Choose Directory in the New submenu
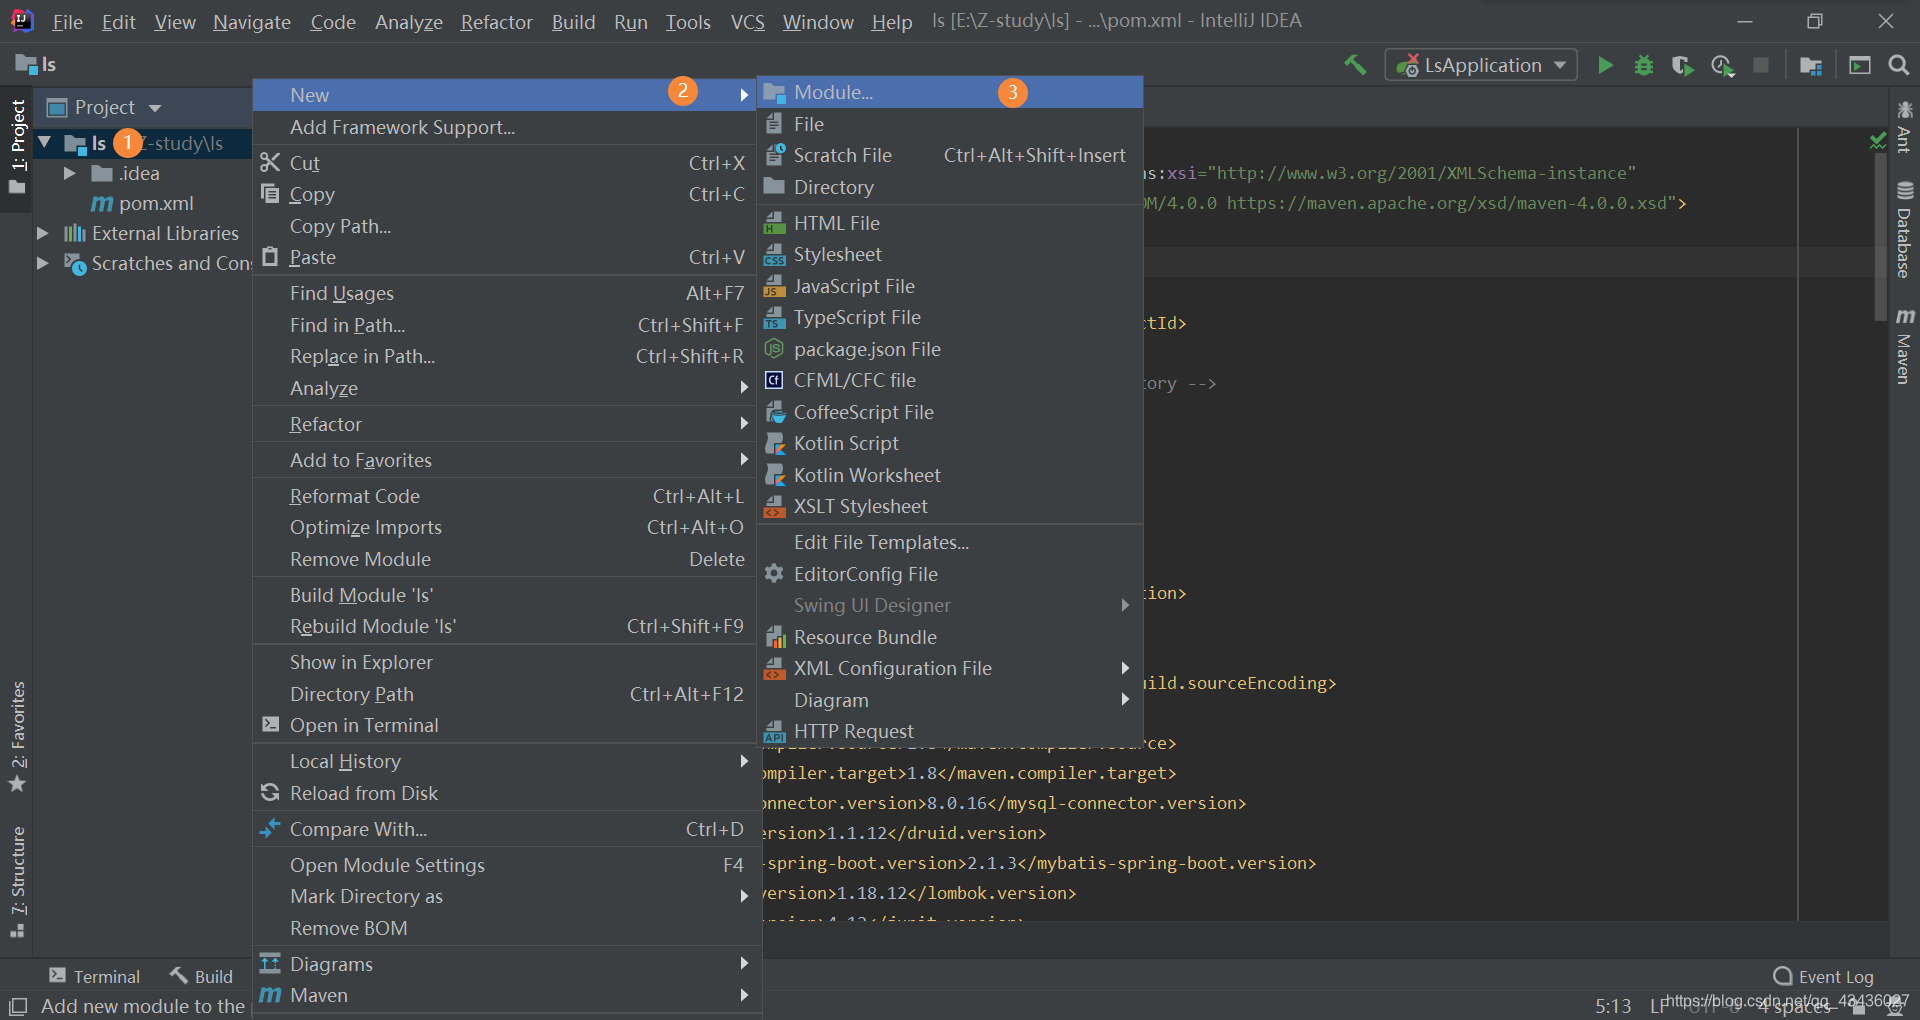The width and height of the screenshot is (1920, 1020). point(950,187)
